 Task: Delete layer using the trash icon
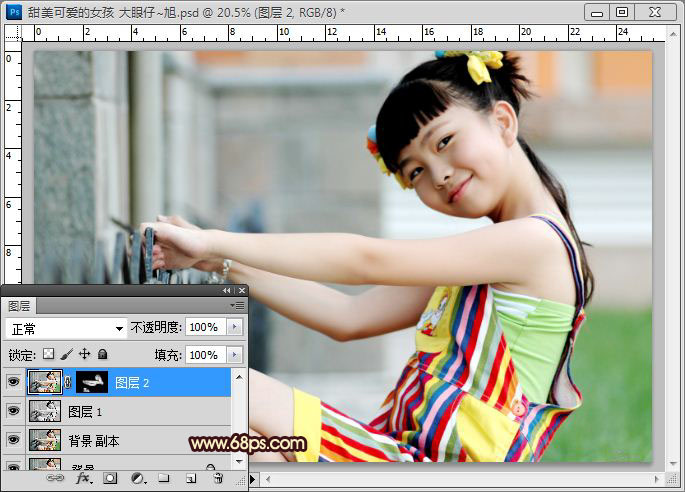[217, 479]
